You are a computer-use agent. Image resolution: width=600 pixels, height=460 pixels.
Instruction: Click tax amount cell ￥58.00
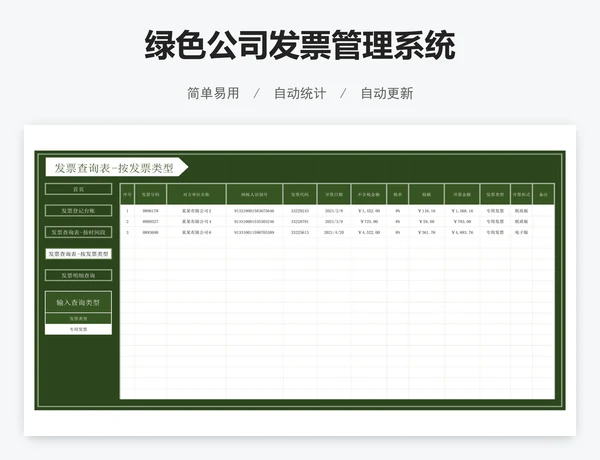pyautogui.click(x=427, y=222)
